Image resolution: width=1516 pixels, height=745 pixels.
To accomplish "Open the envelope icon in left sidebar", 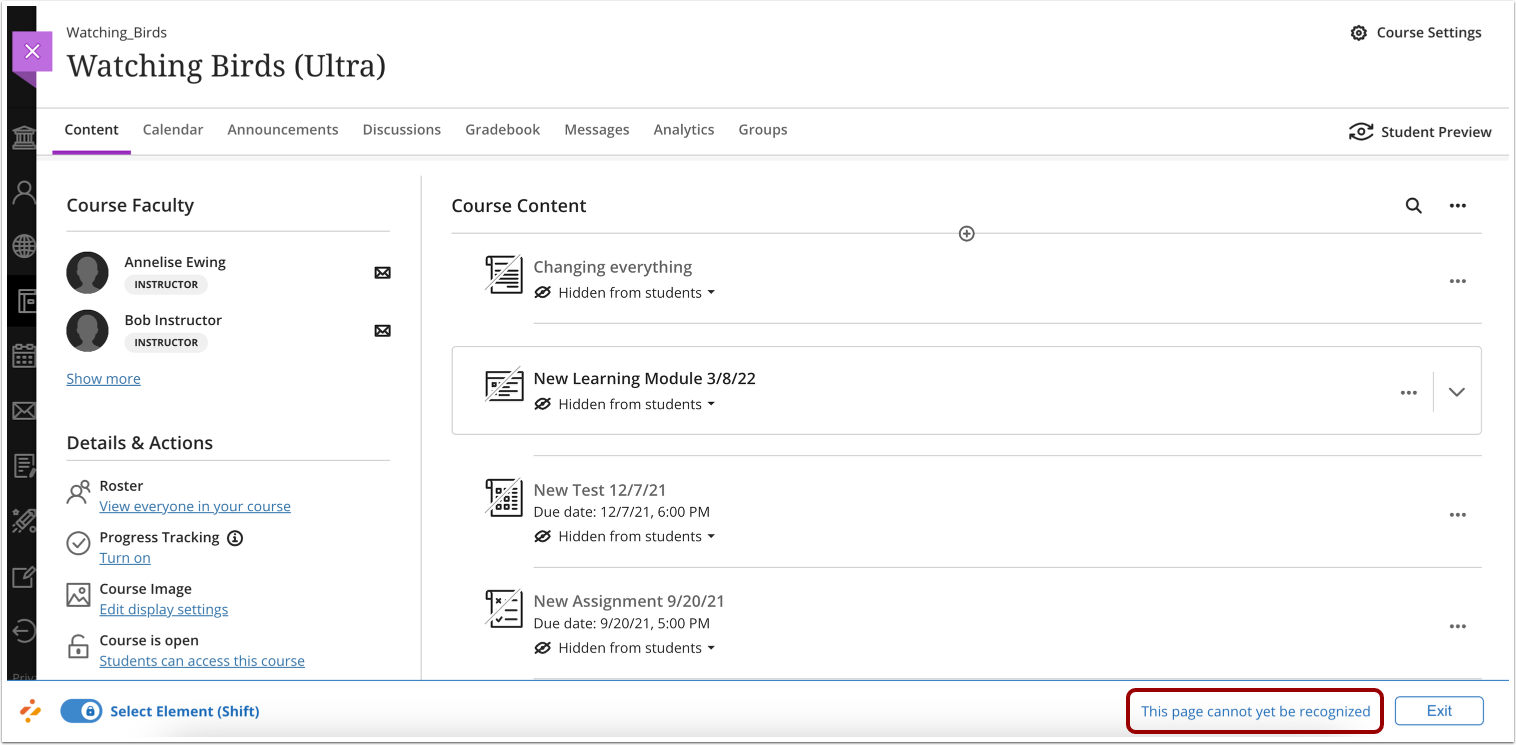I will [24, 411].
